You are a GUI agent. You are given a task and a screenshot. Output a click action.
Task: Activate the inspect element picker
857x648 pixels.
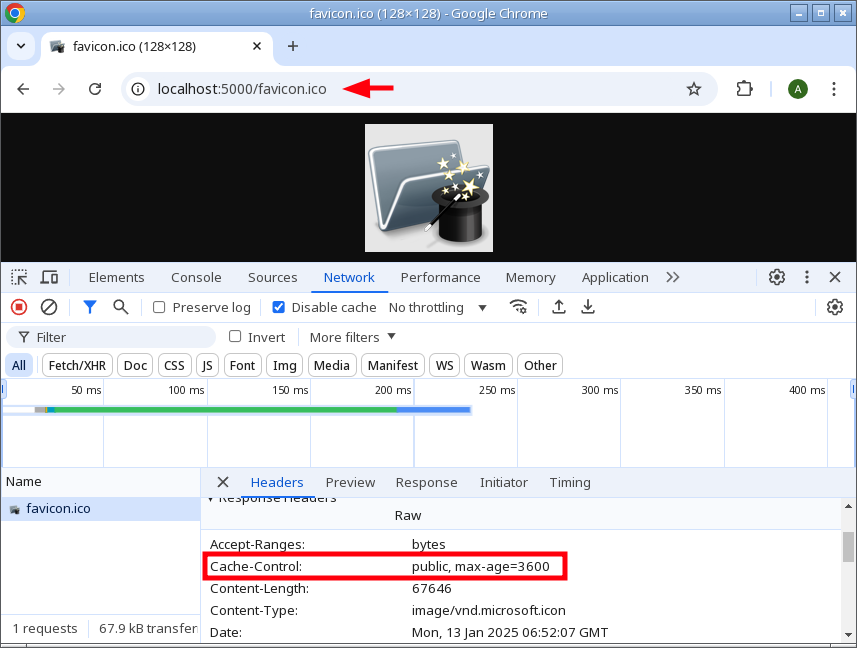19,278
